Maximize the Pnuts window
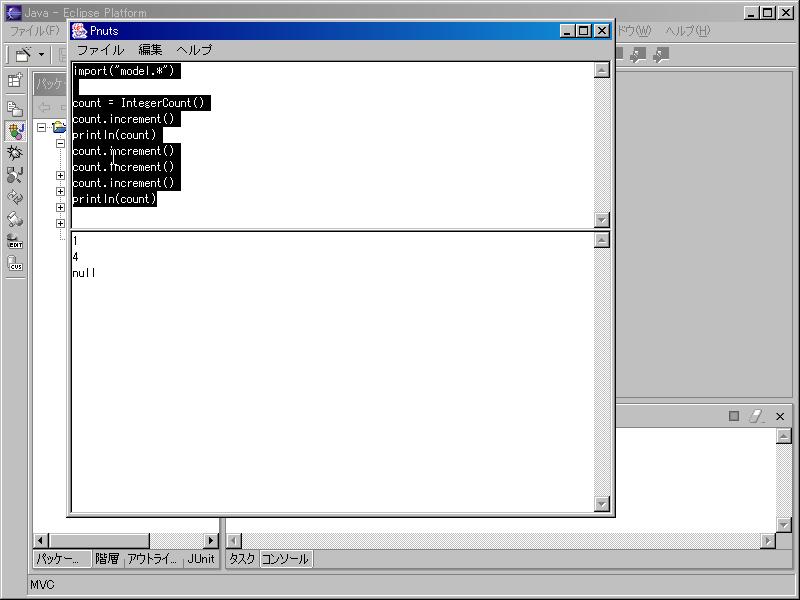 pyautogui.click(x=584, y=31)
